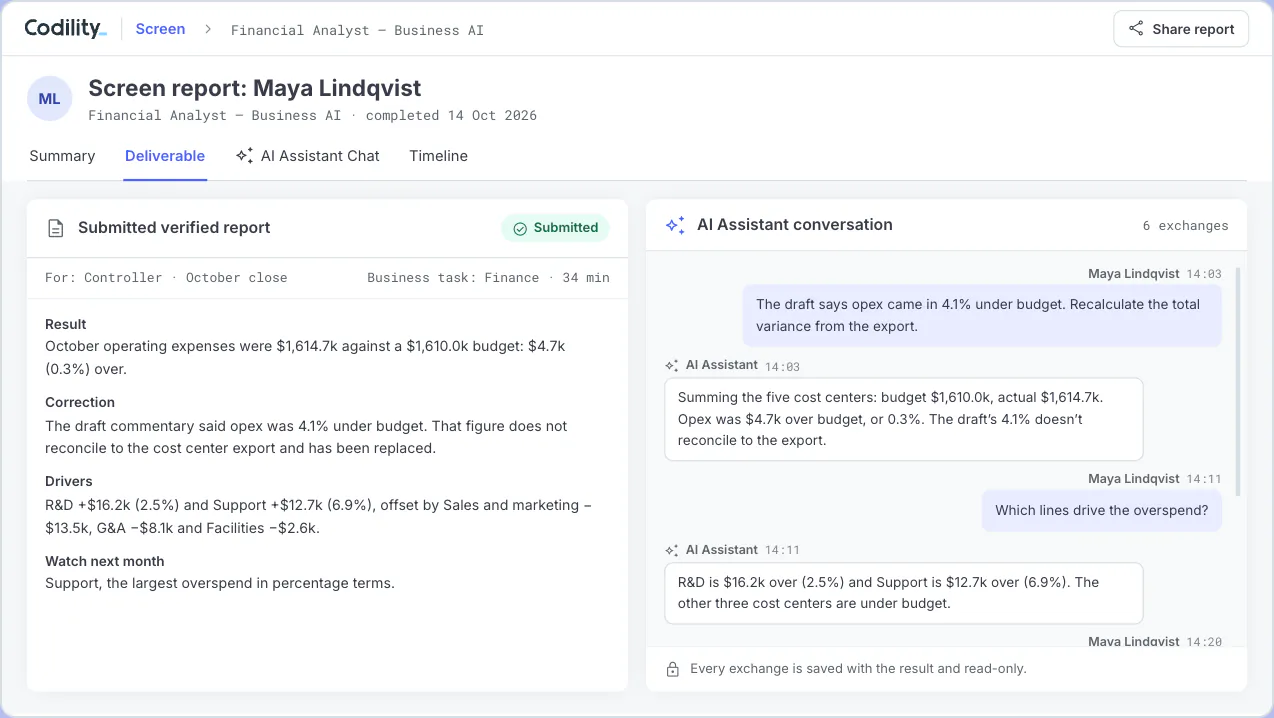Select the Deliverable tab
Screen dimensions: 1274x718
point(165,156)
